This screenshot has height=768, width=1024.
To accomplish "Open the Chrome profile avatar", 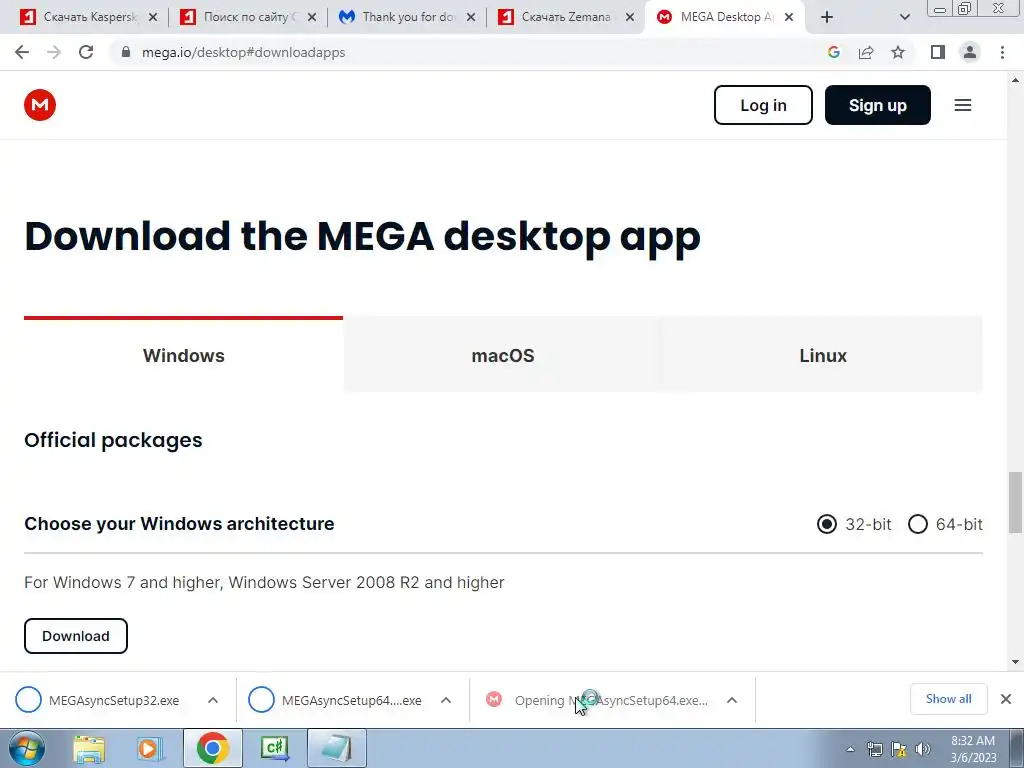I will coord(970,52).
